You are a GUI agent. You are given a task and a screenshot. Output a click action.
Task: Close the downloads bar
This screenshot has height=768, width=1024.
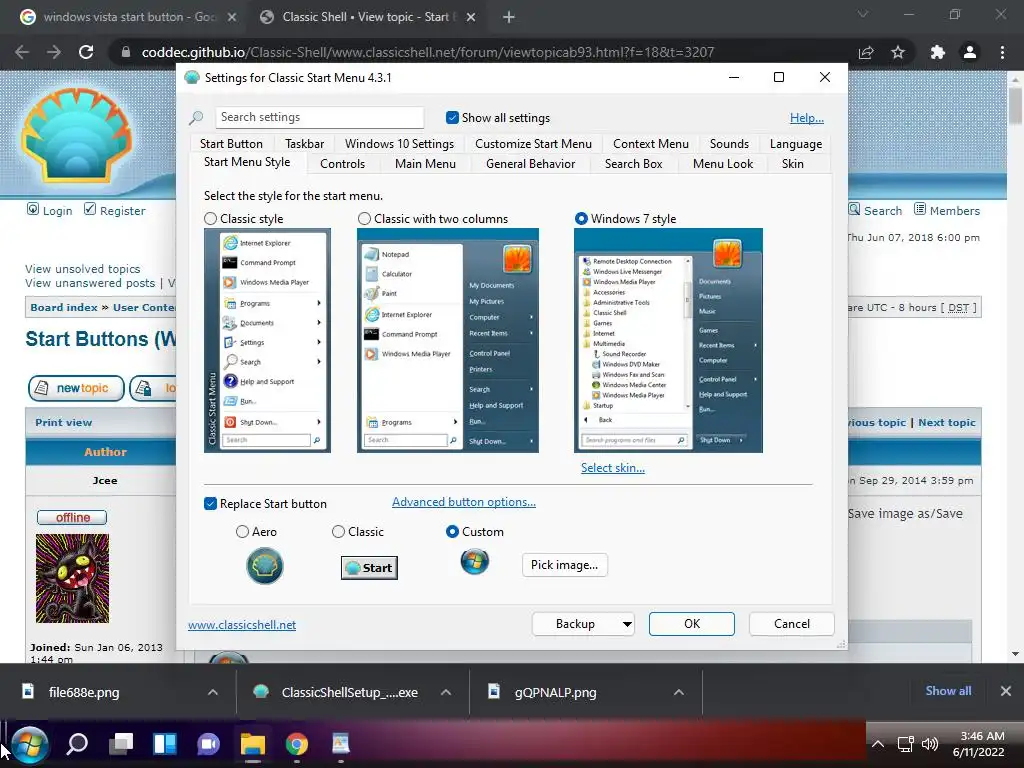click(x=1006, y=691)
